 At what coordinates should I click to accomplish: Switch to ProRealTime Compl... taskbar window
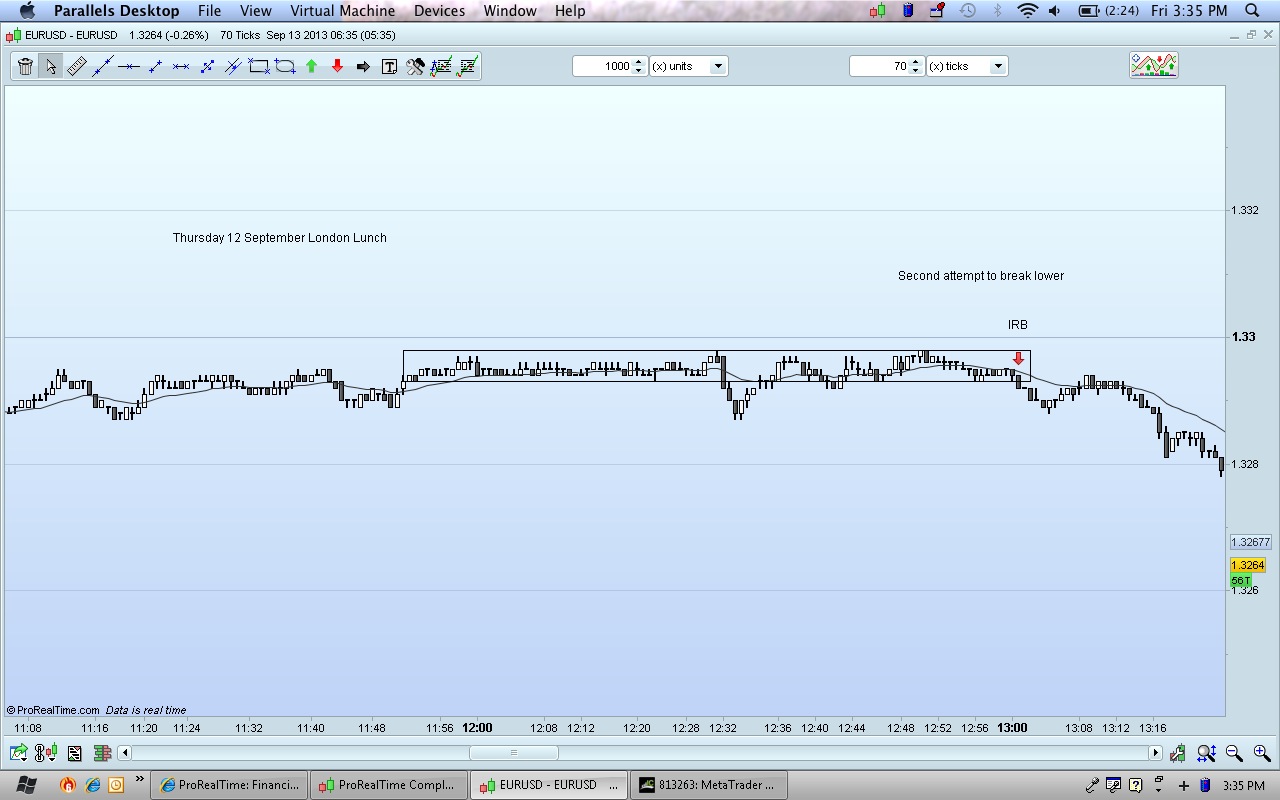tap(388, 785)
